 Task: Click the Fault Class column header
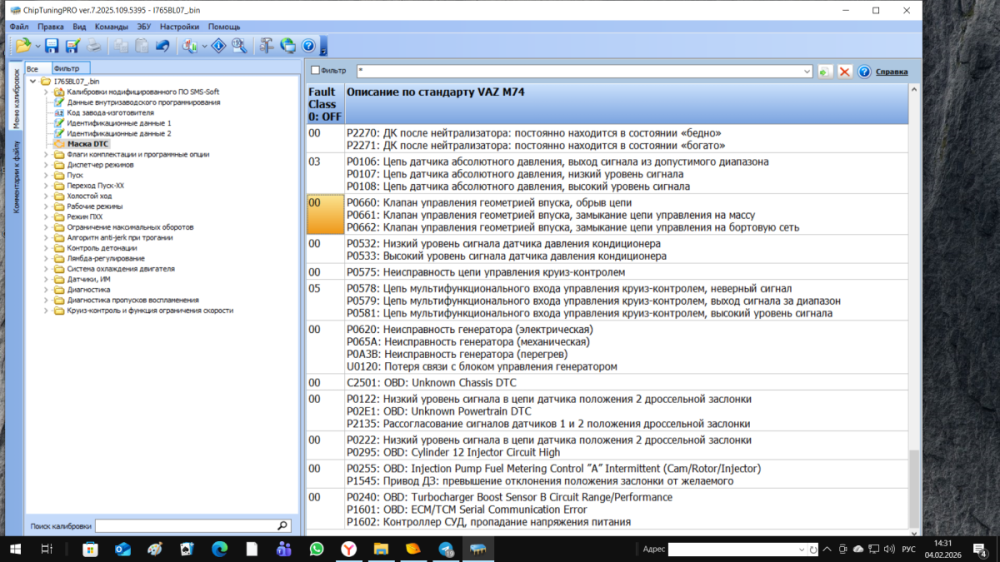(x=325, y=104)
